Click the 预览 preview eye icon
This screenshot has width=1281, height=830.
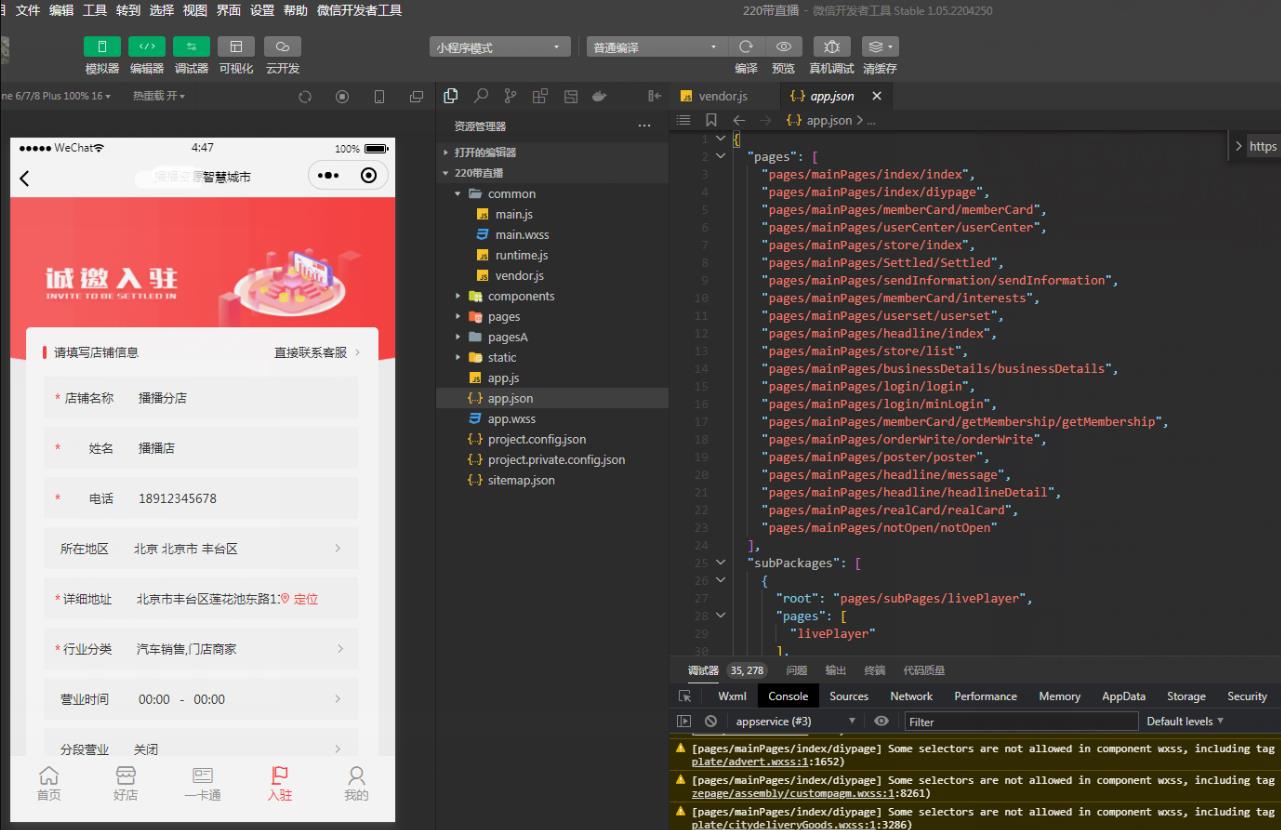pos(784,47)
